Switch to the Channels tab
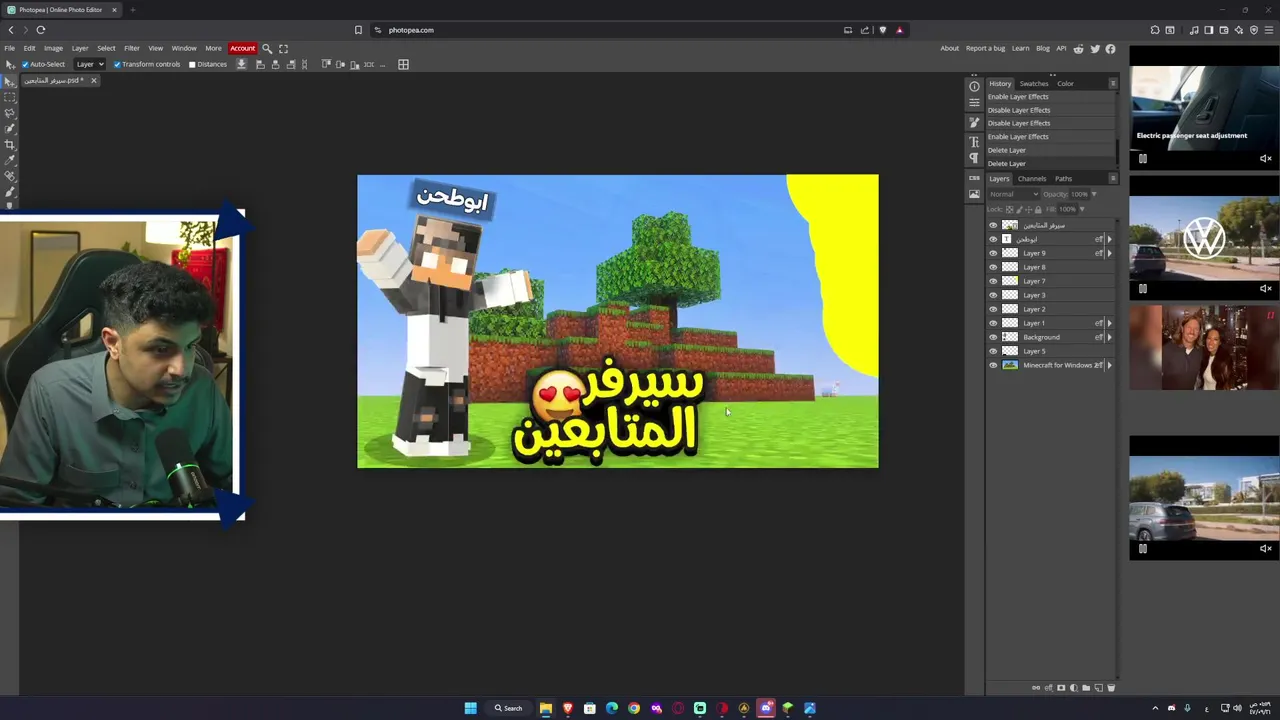The width and height of the screenshot is (1280, 720). pos(1032,179)
